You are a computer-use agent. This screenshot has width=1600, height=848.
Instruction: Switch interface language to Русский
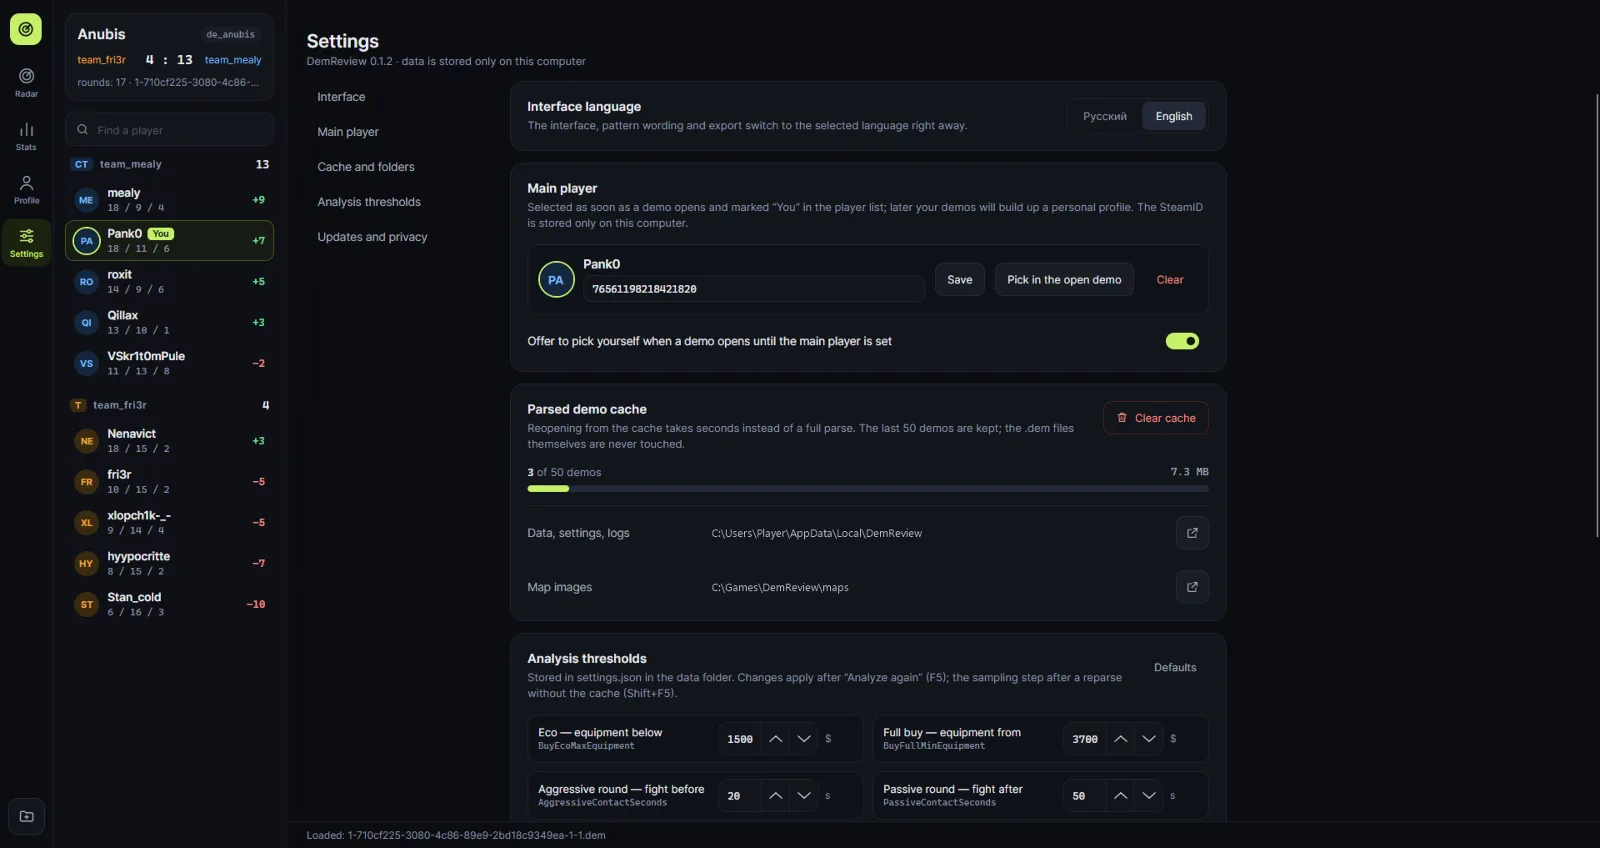pyautogui.click(x=1105, y=116)
